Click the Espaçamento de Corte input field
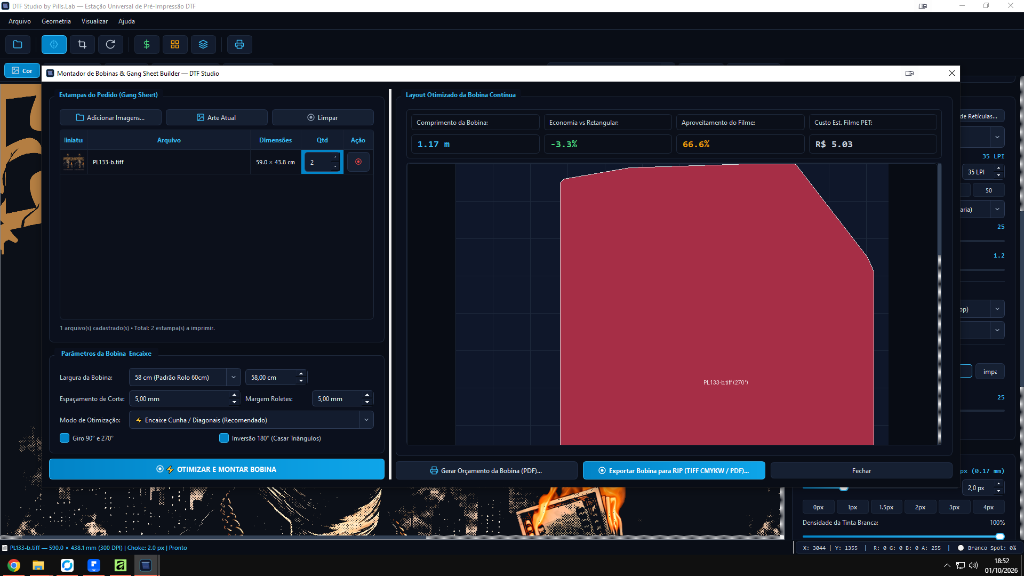The width and height of the screenshot is (1024, 576). click(x=184, y=398)
